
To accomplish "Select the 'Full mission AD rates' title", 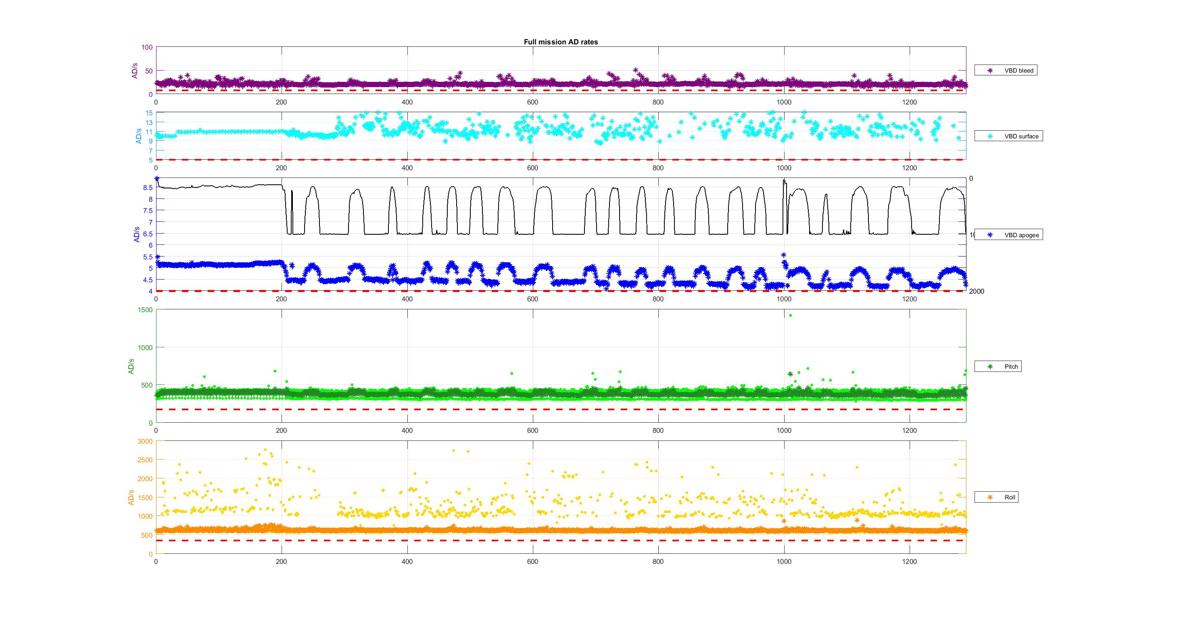I will pyautogui.click(x=561, y=42).
